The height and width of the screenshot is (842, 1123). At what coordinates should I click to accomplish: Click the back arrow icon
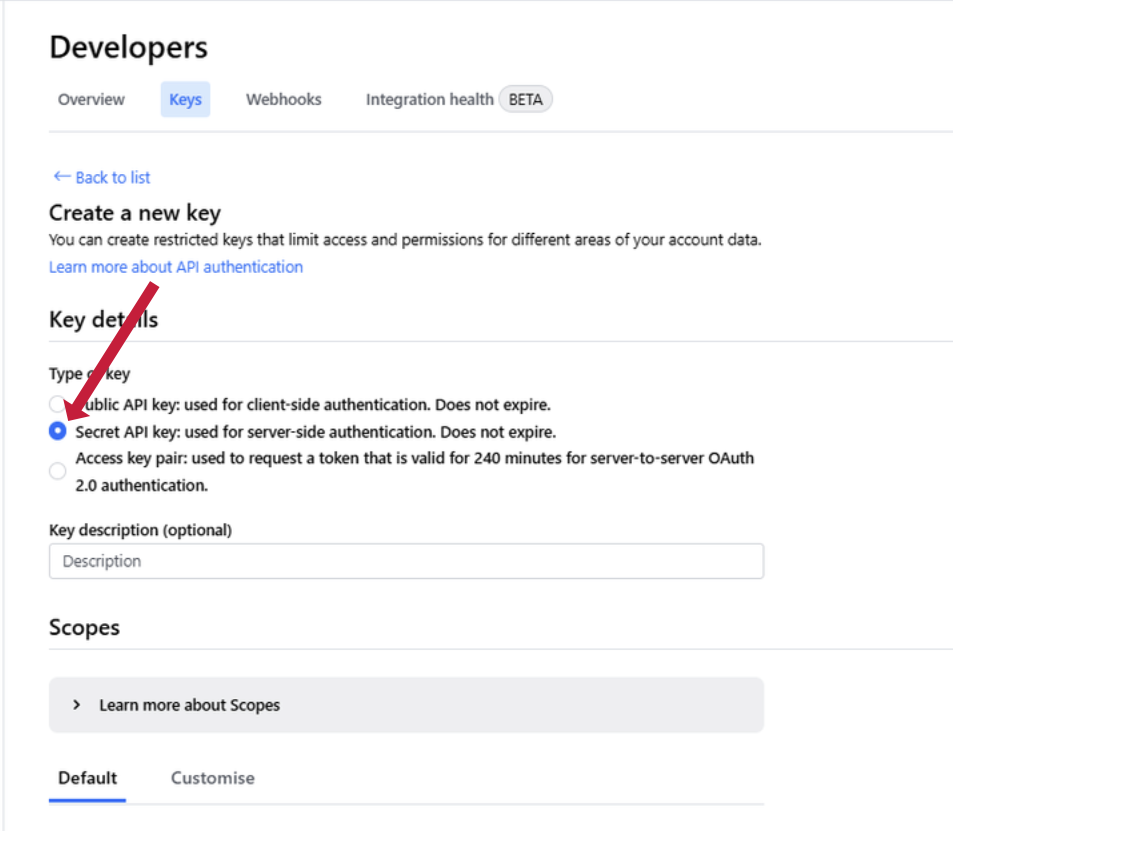point(61,177)
